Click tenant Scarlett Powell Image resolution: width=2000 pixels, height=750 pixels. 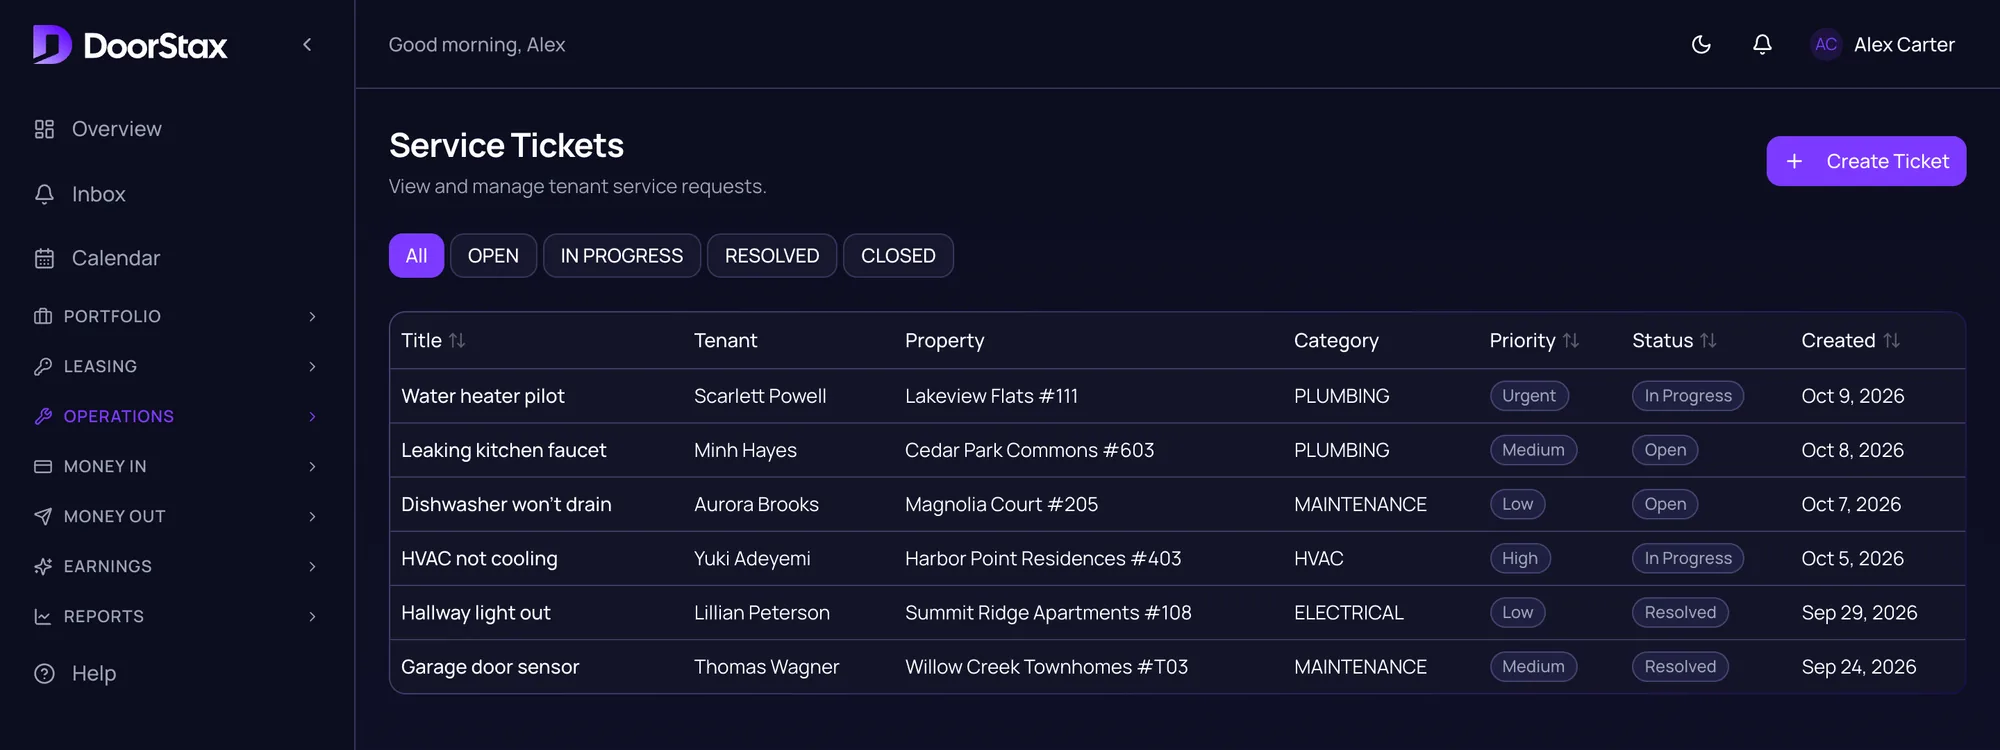pos(760,396)
